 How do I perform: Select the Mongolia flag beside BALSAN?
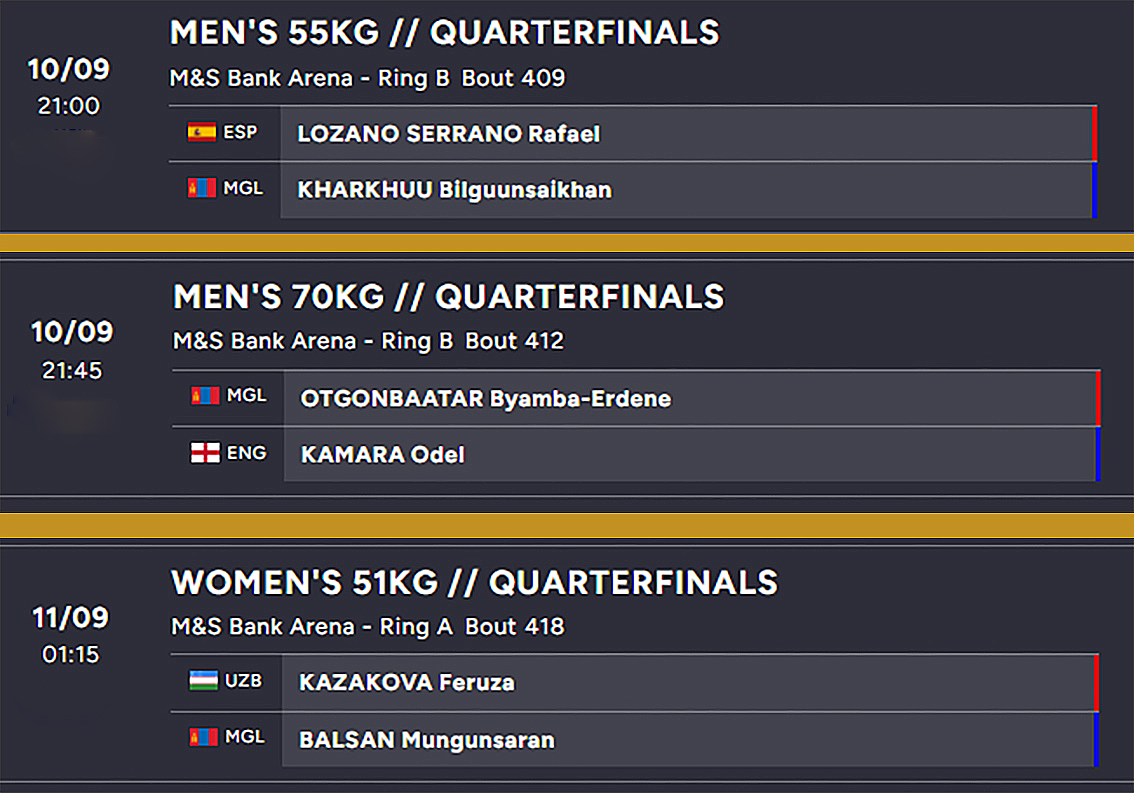click(203, 737)
